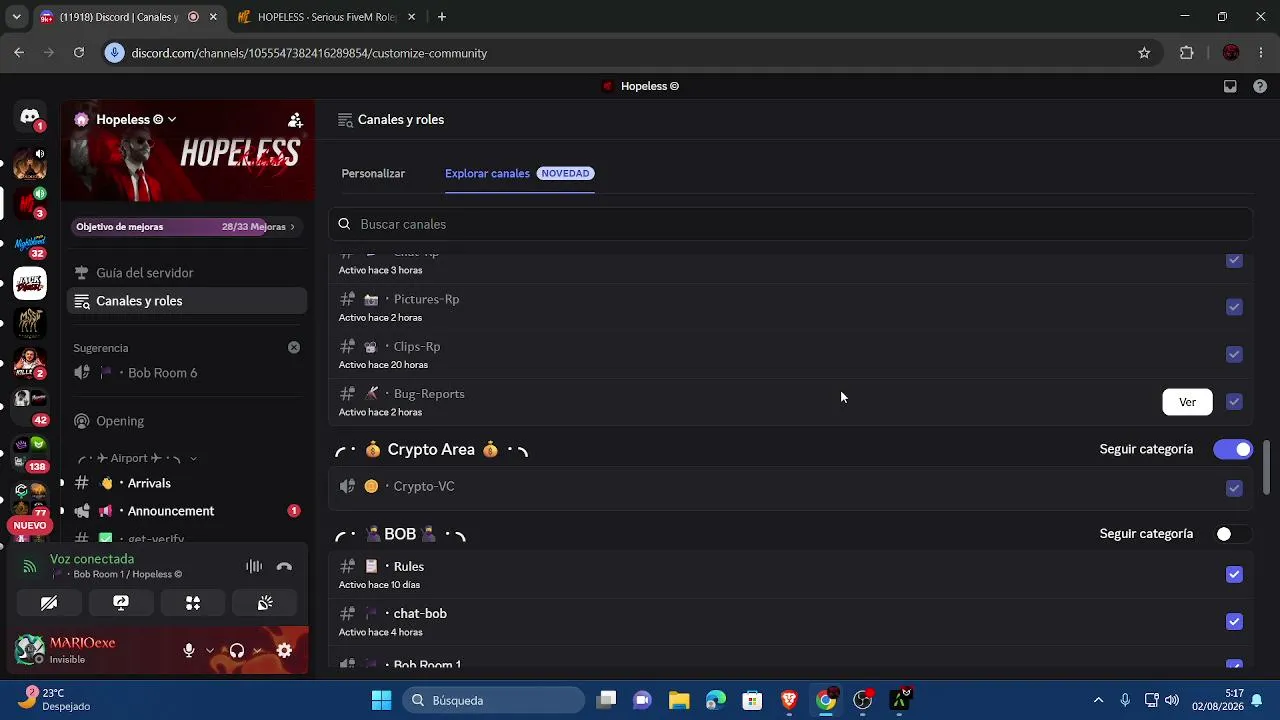1280x720 pixels.
Task: Open Windows Start menu
Action: tap(381, 700)
